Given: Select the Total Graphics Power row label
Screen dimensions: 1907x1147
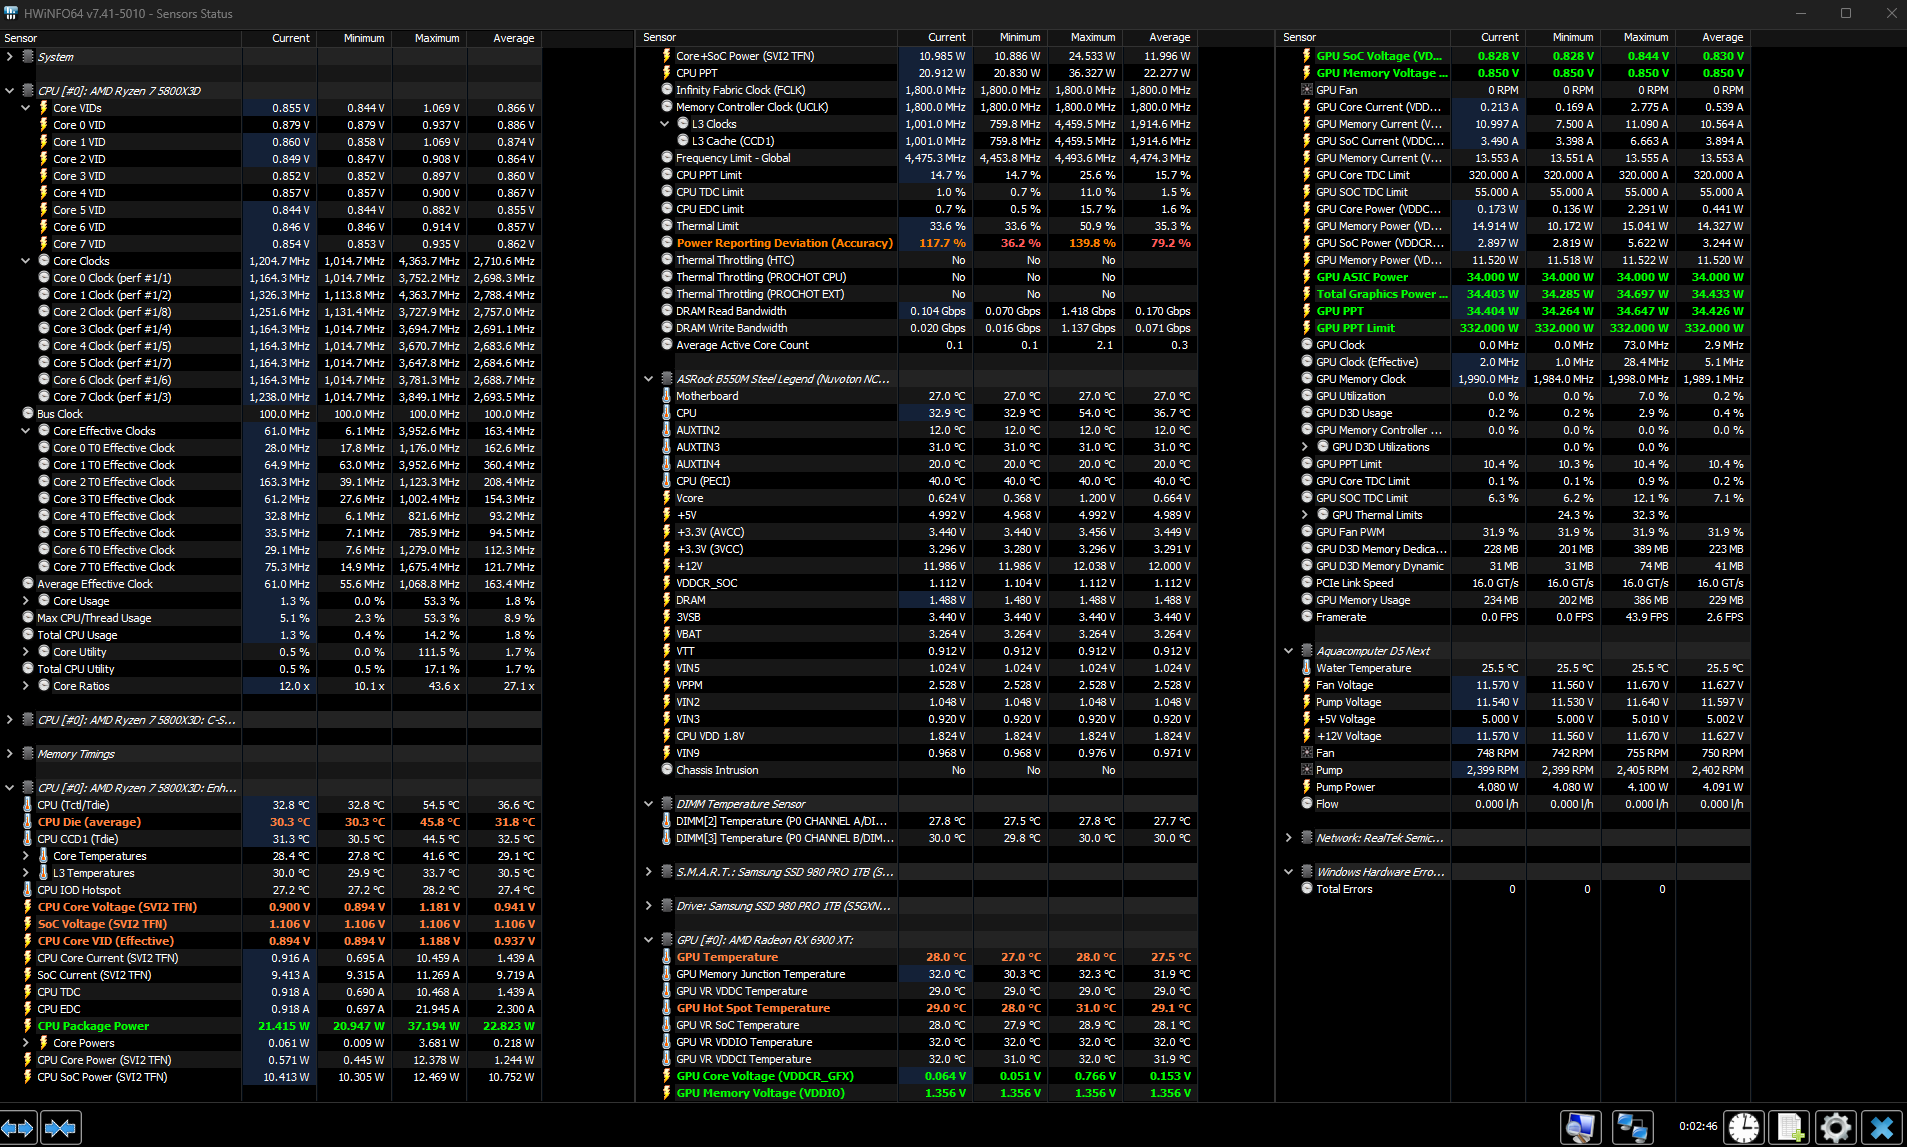Looking at the screenshot, I should [1382, 294].
